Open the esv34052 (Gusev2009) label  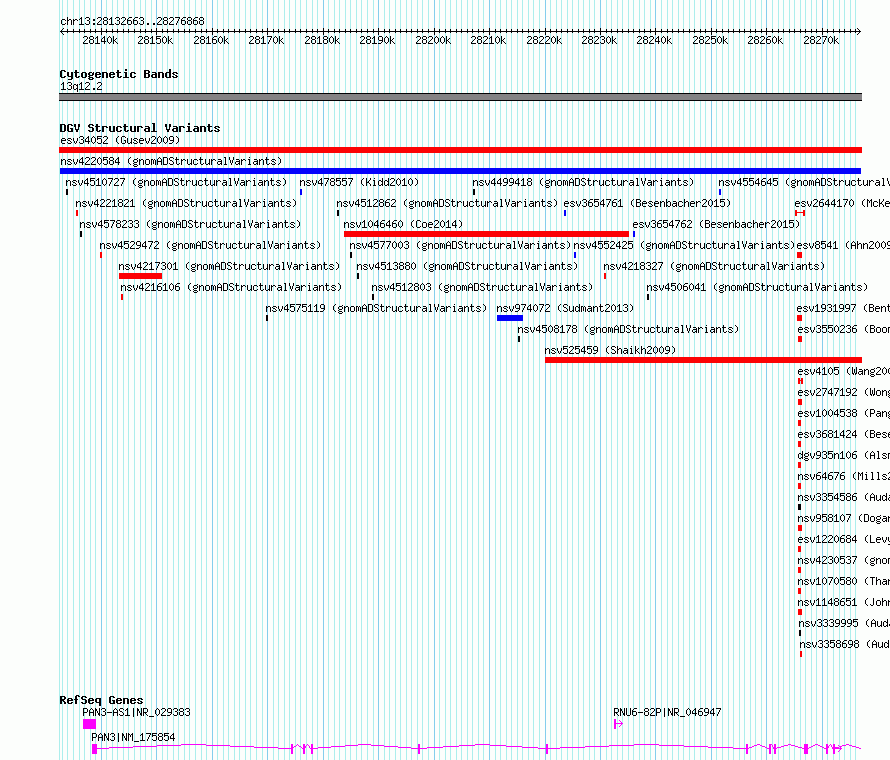(x=120, y=140)
